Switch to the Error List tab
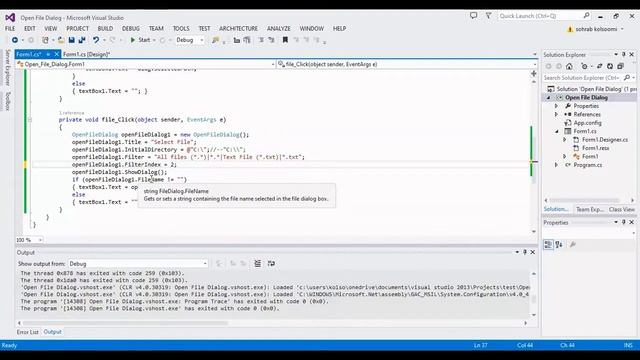The image size is (640, 360). click(27, 332)
